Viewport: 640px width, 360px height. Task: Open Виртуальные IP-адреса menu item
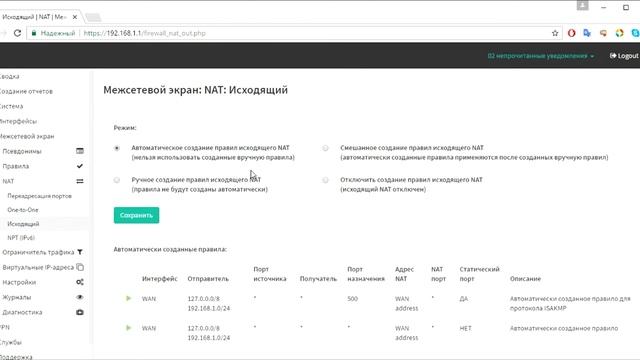pyautogui.click(x=38, y=267)
